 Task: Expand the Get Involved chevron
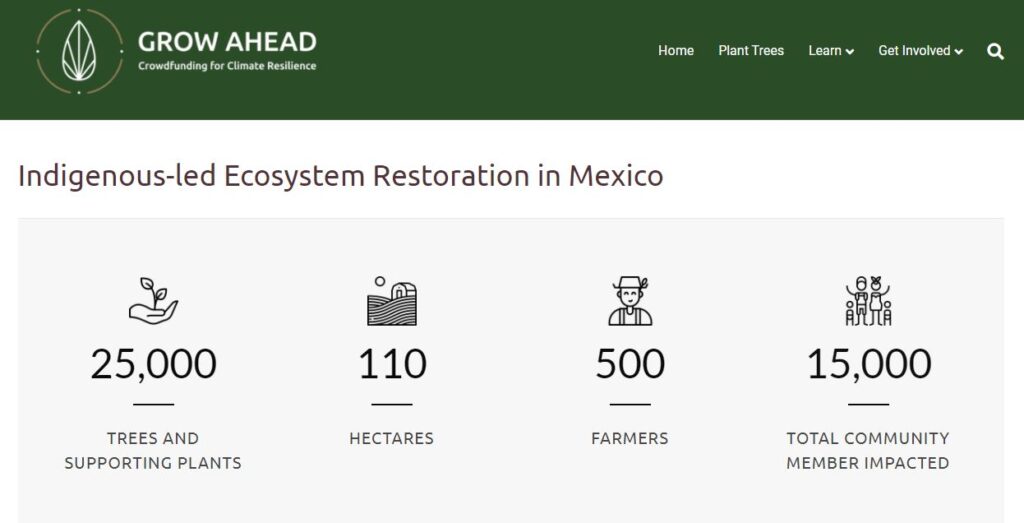tap(959, 52)
